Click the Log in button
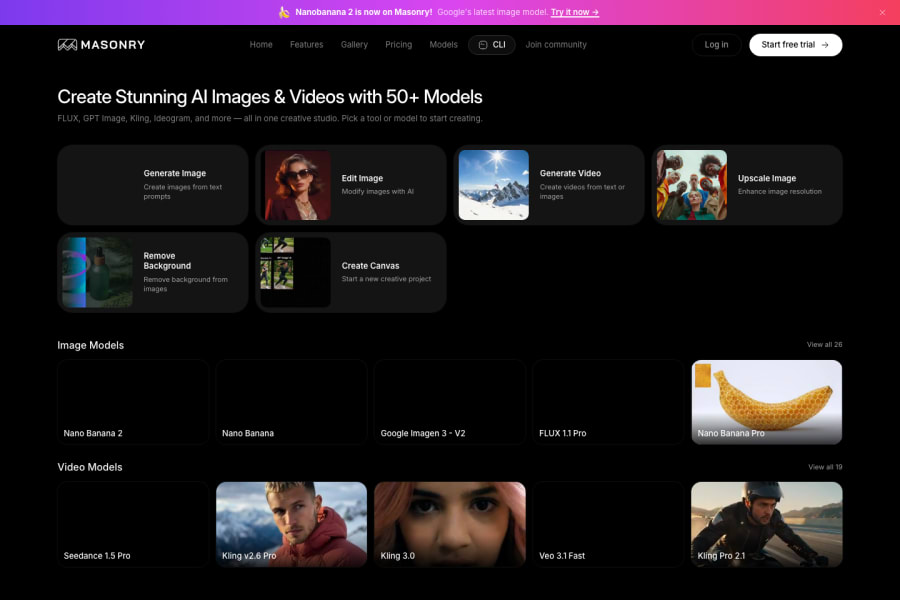Viewport: 900px width, 600px height. 716,45
